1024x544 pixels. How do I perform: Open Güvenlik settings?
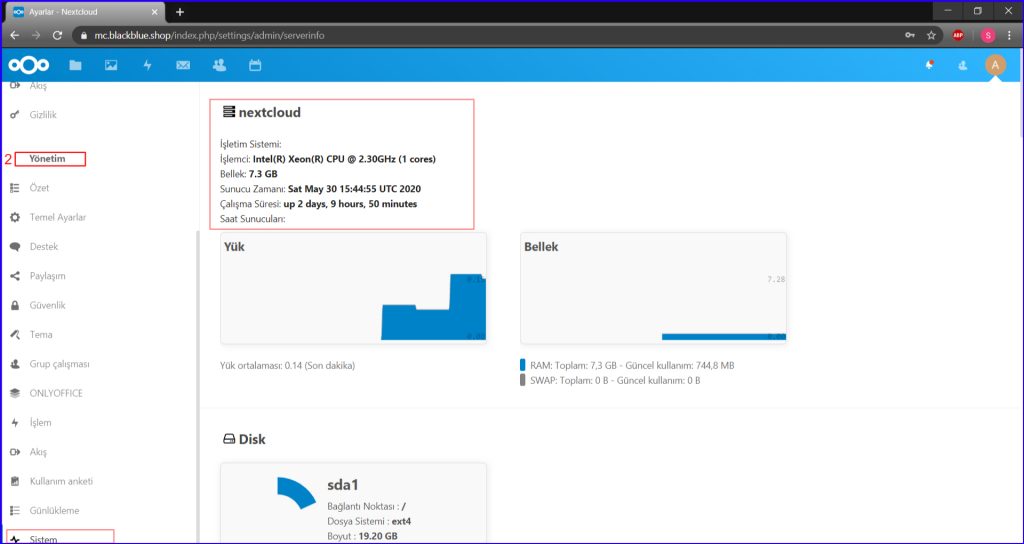(47, 306)
